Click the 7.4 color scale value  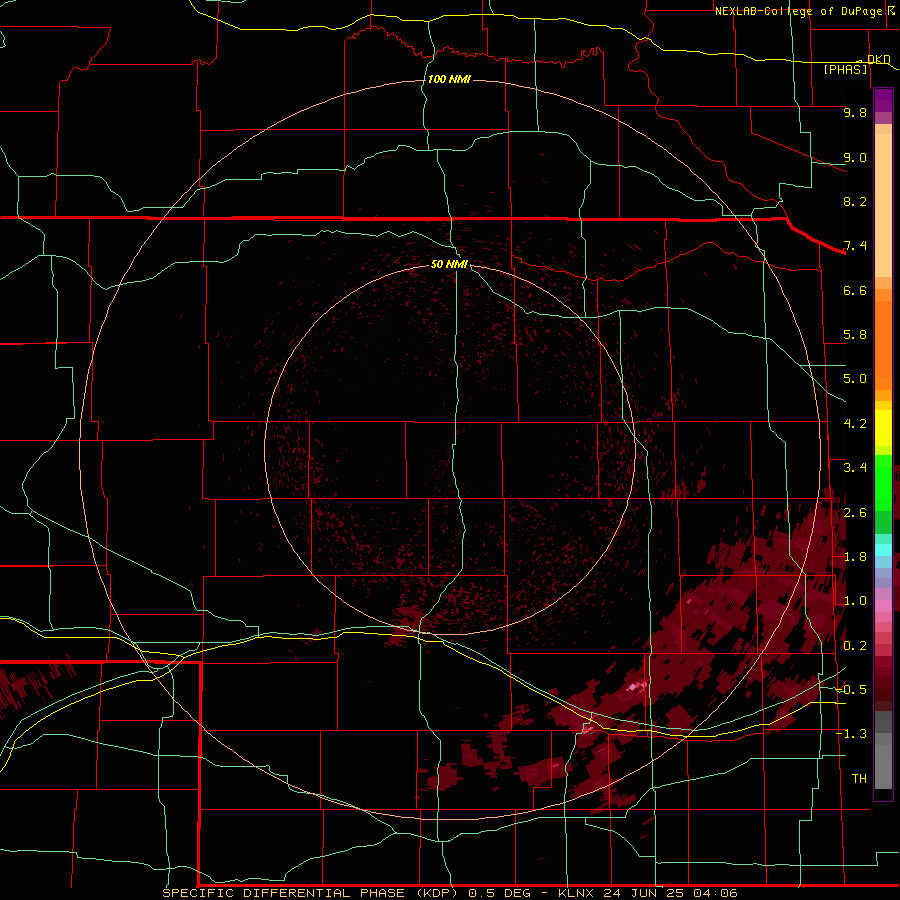(x=855, y=246)
